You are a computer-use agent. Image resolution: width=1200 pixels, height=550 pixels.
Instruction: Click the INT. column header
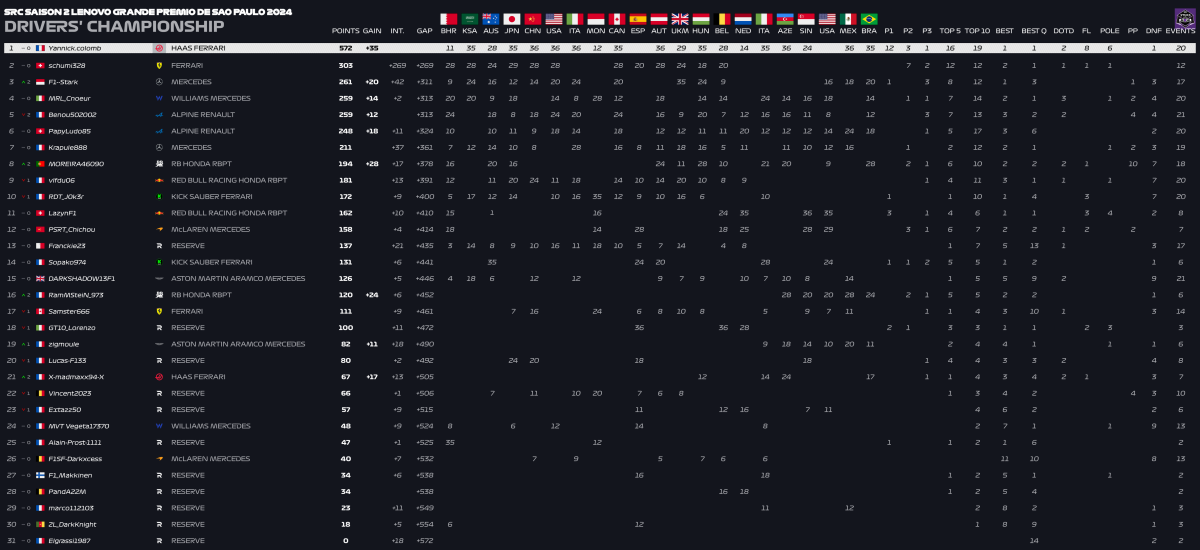coord(398,31)
